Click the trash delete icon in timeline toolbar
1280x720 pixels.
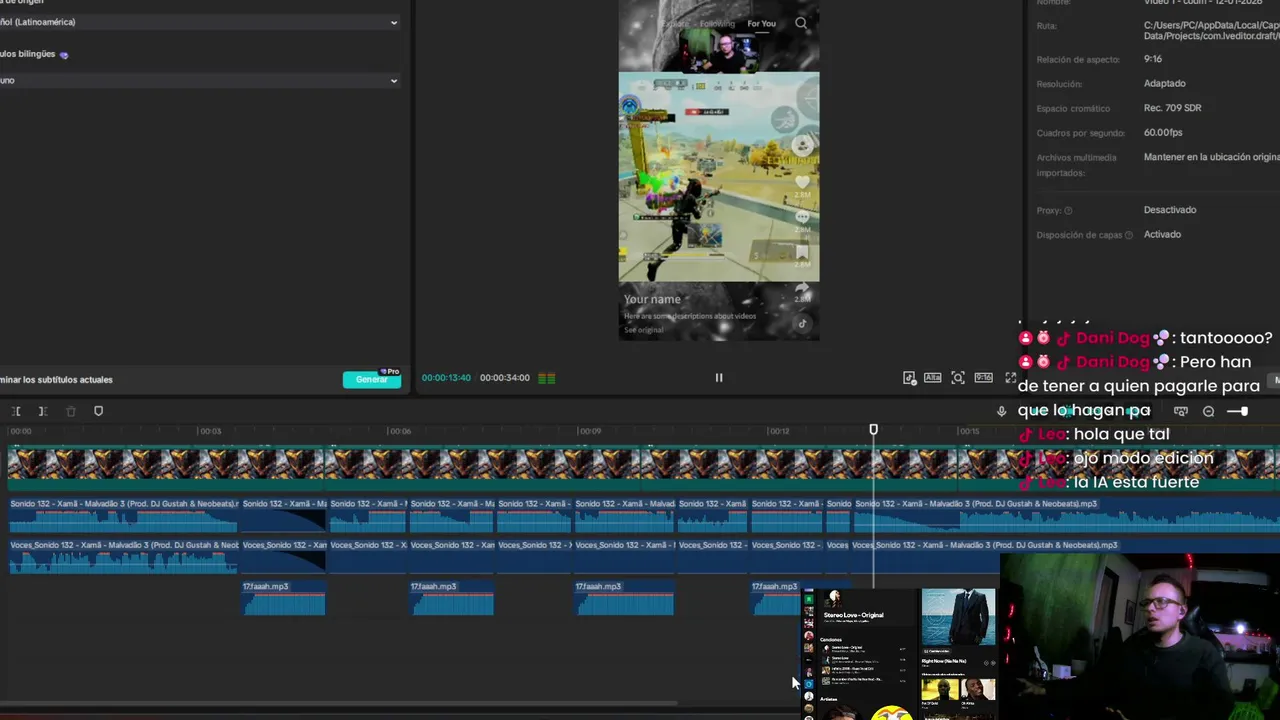tap(70, 411)
